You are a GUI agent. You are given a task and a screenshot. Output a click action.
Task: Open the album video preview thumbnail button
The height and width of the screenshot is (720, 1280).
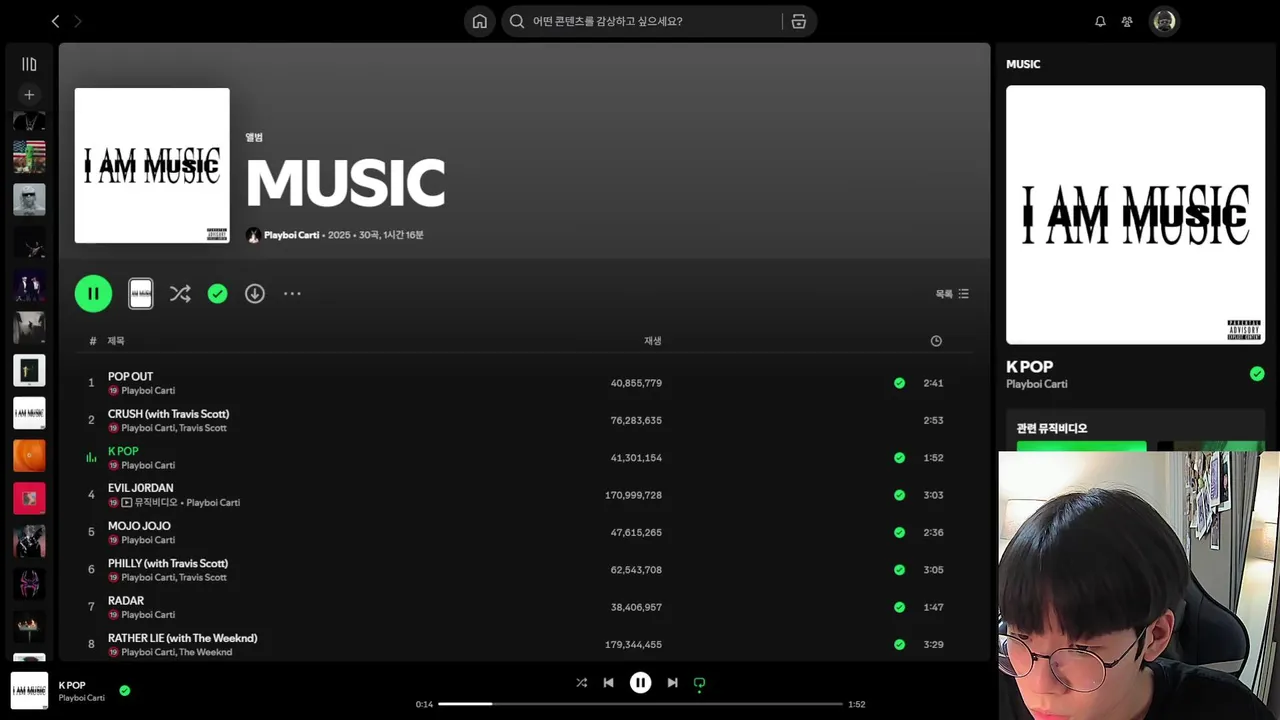click(x=141, y=294)
